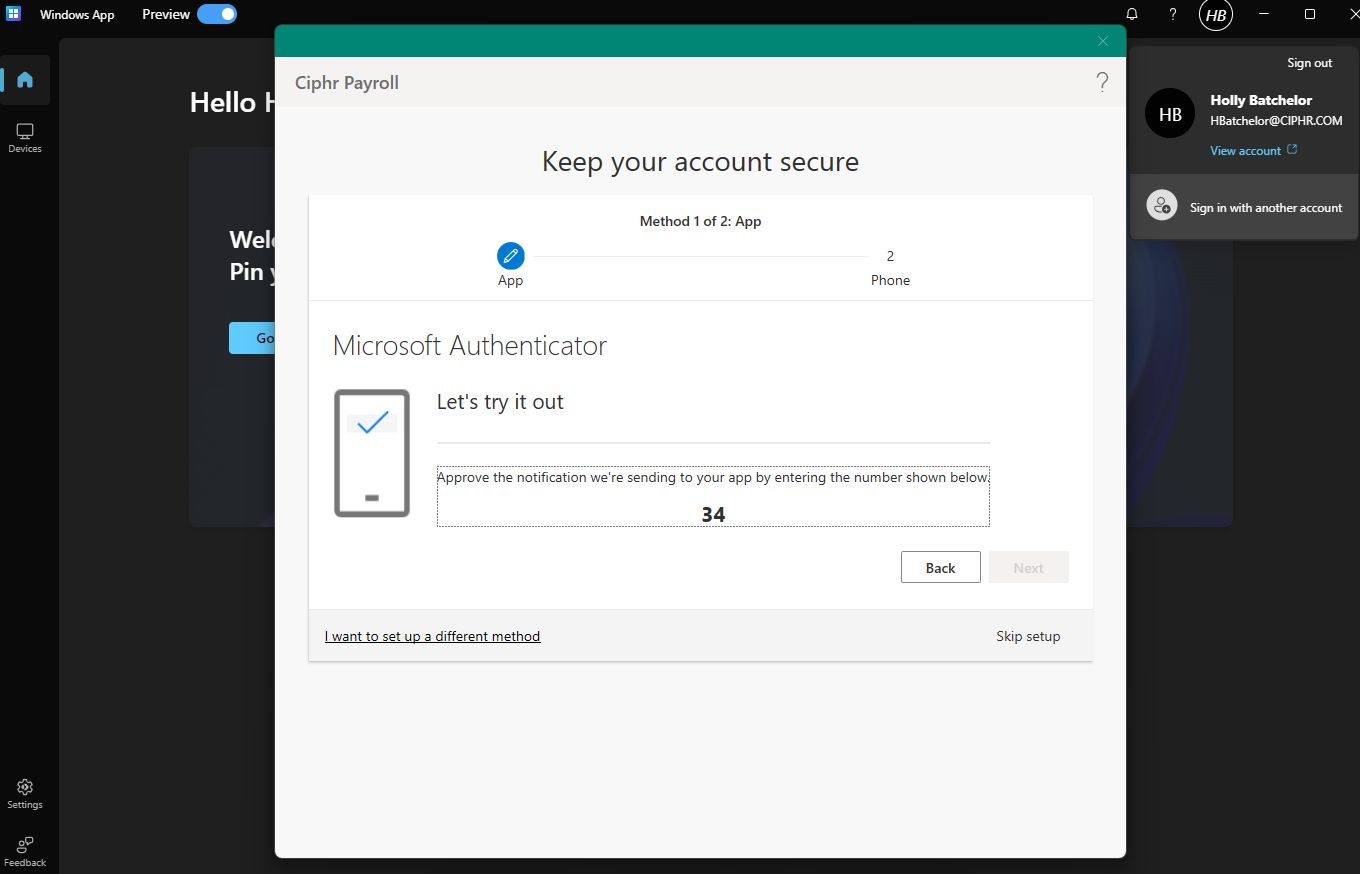Click I want to set up a different method
Viewport: 1360px width, 874px height.
(x=432, y=636)
